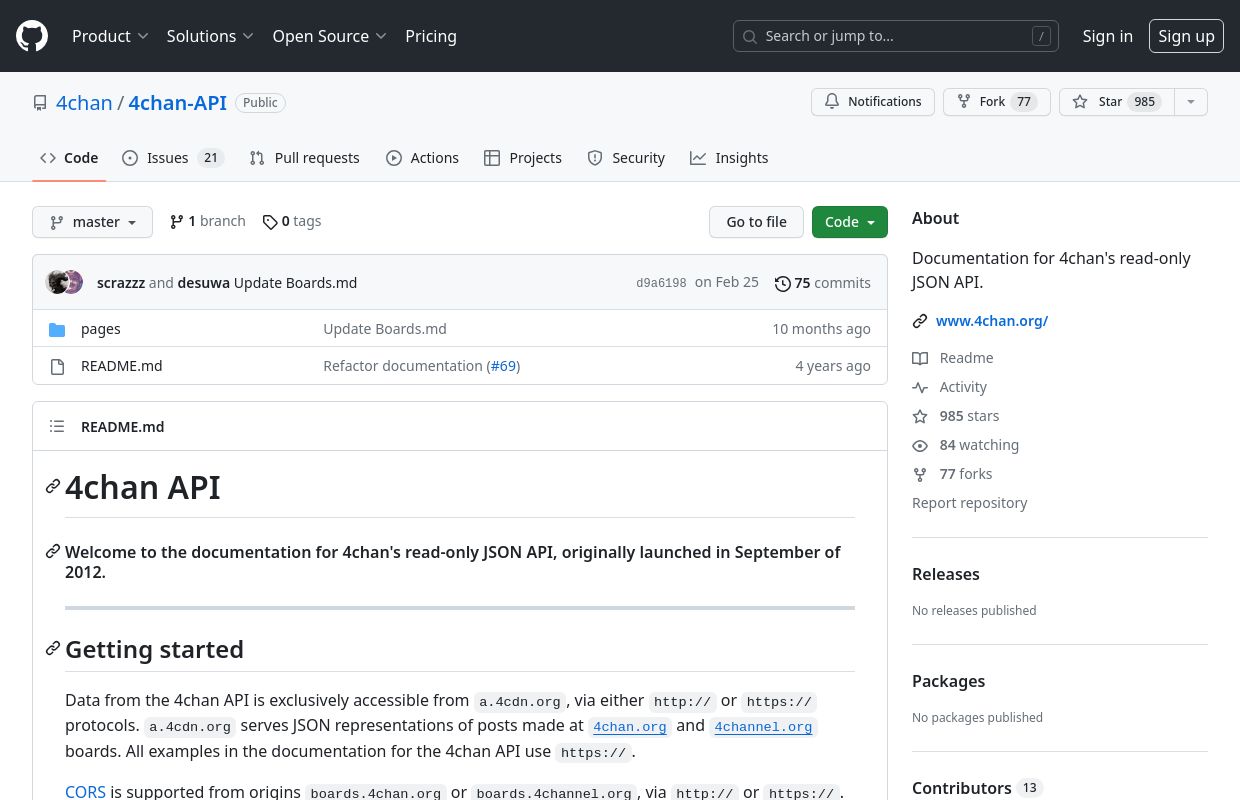Click the scrazzz and desuwa avatar image
Image resolution: width=1240 pixels, height=800 pixels.
[64, 283]
